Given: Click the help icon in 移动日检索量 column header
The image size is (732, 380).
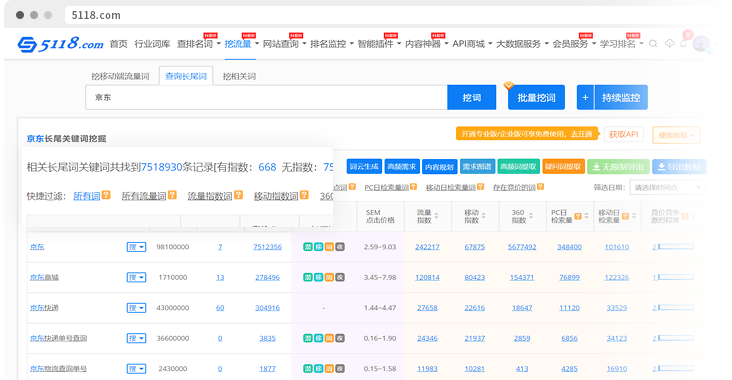Looking at the screenshot, I should pos(626,216).
